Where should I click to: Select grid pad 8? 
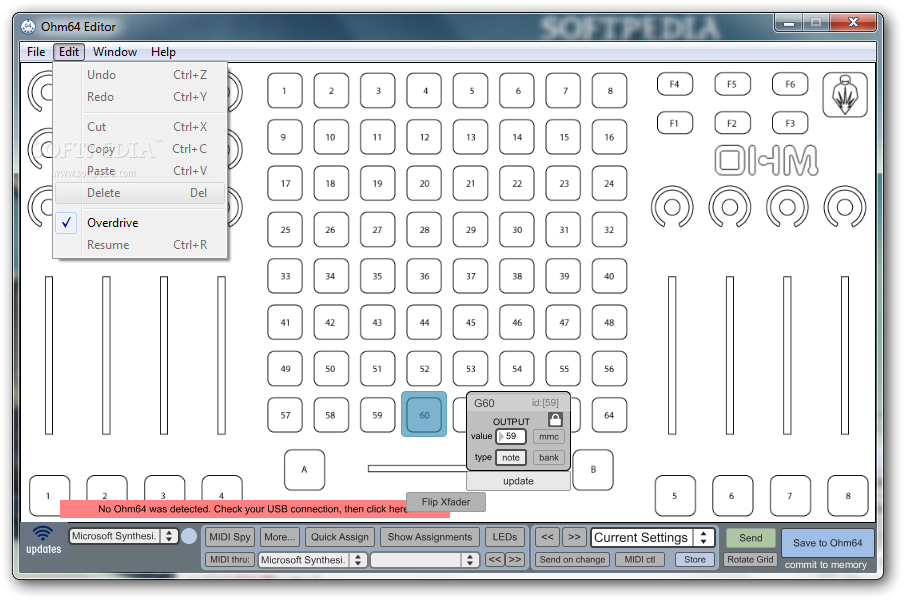pos(609,90)
